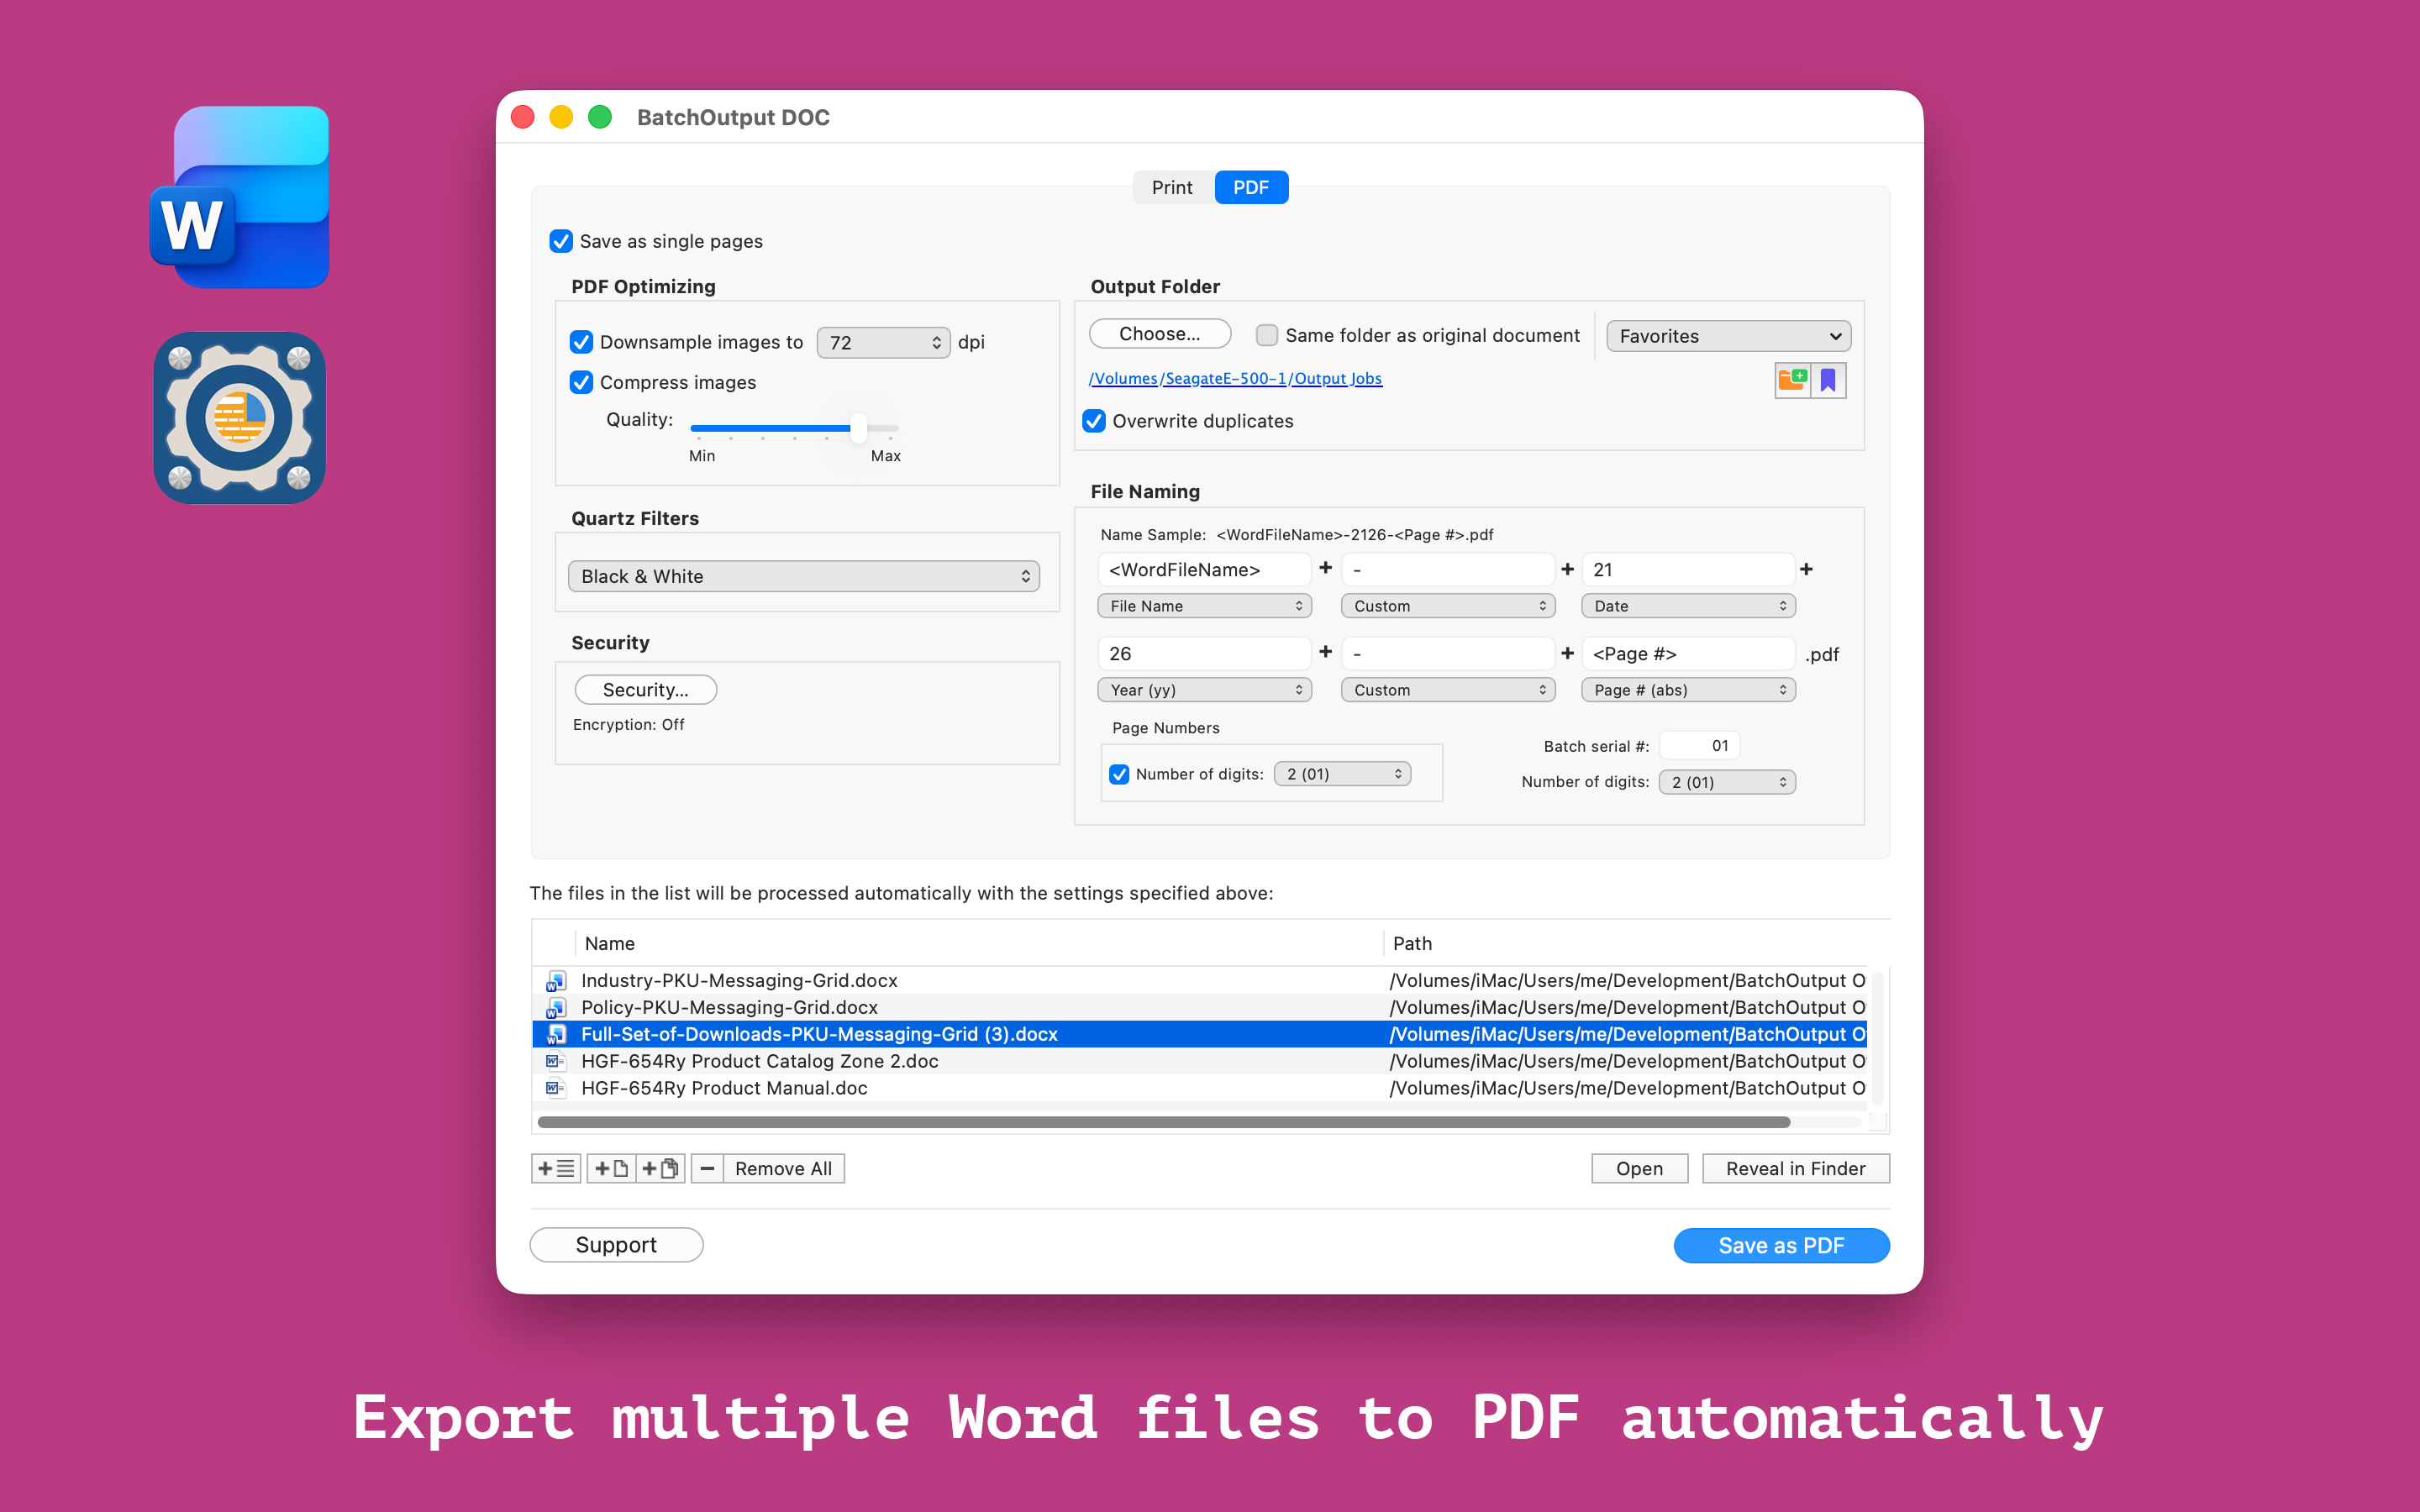Screen dimensions: 2420x1512
Task: Click the Open button
Action: pos(1639,1168)
